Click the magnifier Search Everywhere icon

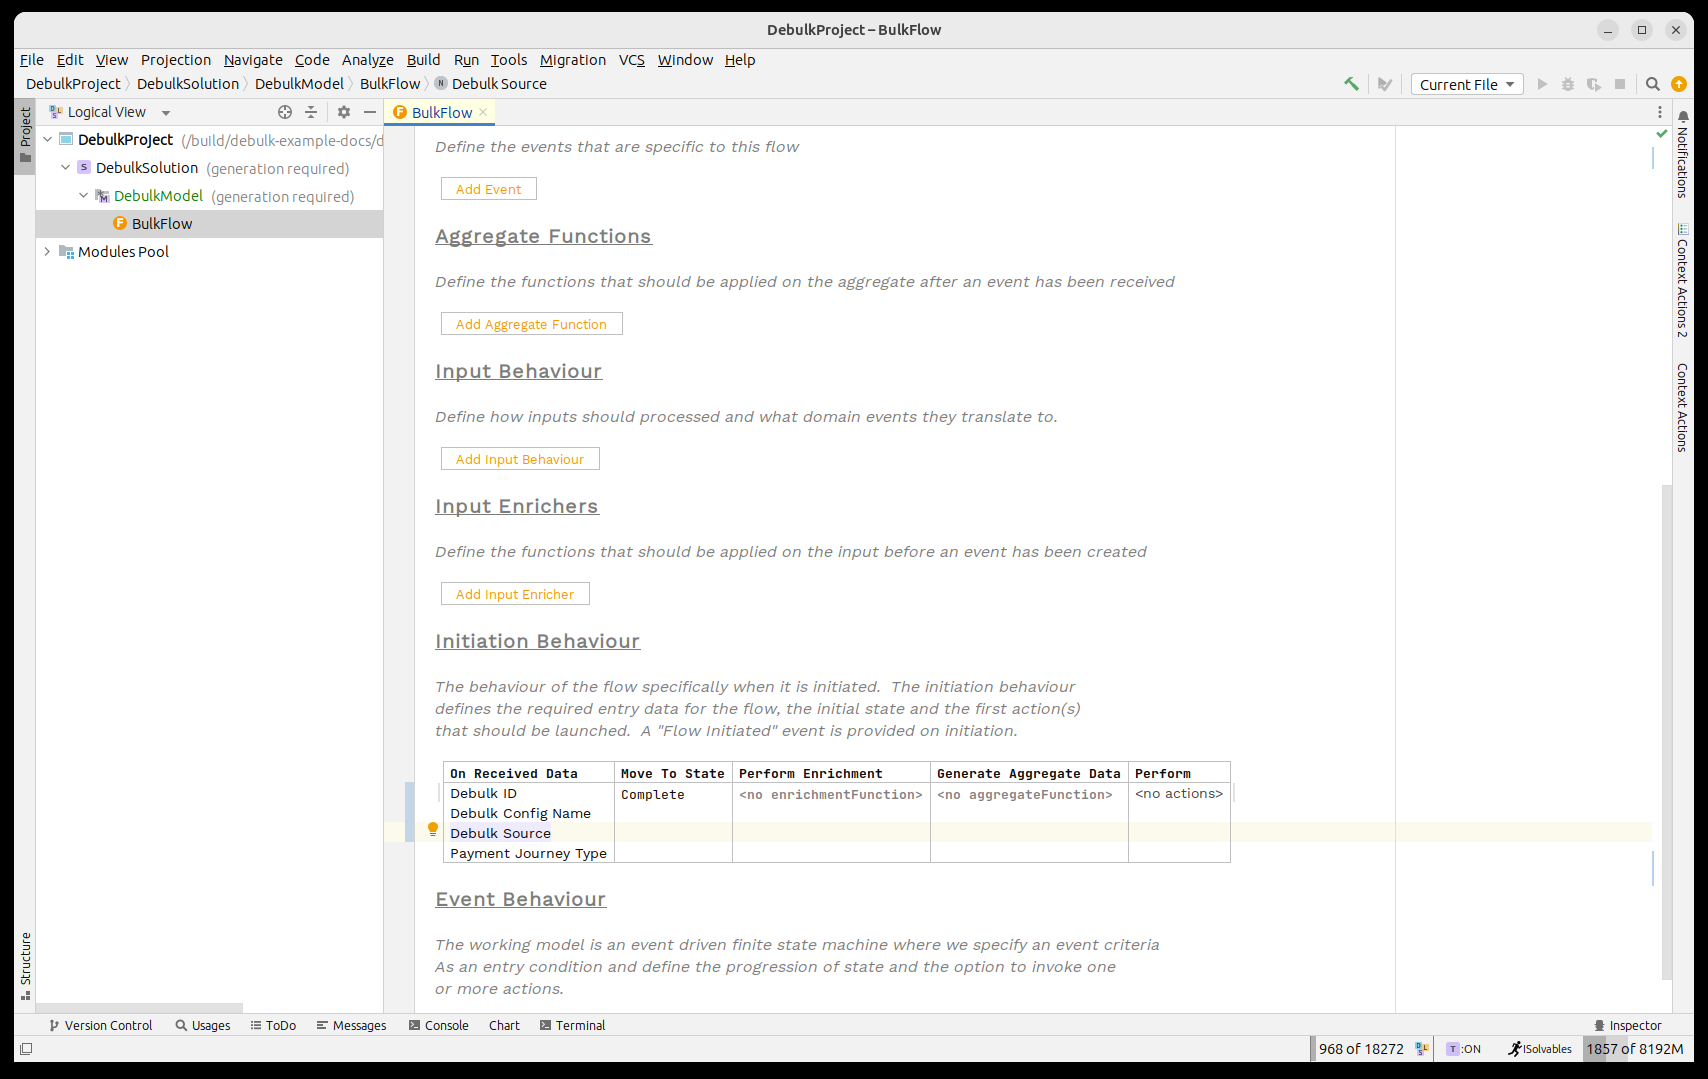(1653, 84)
